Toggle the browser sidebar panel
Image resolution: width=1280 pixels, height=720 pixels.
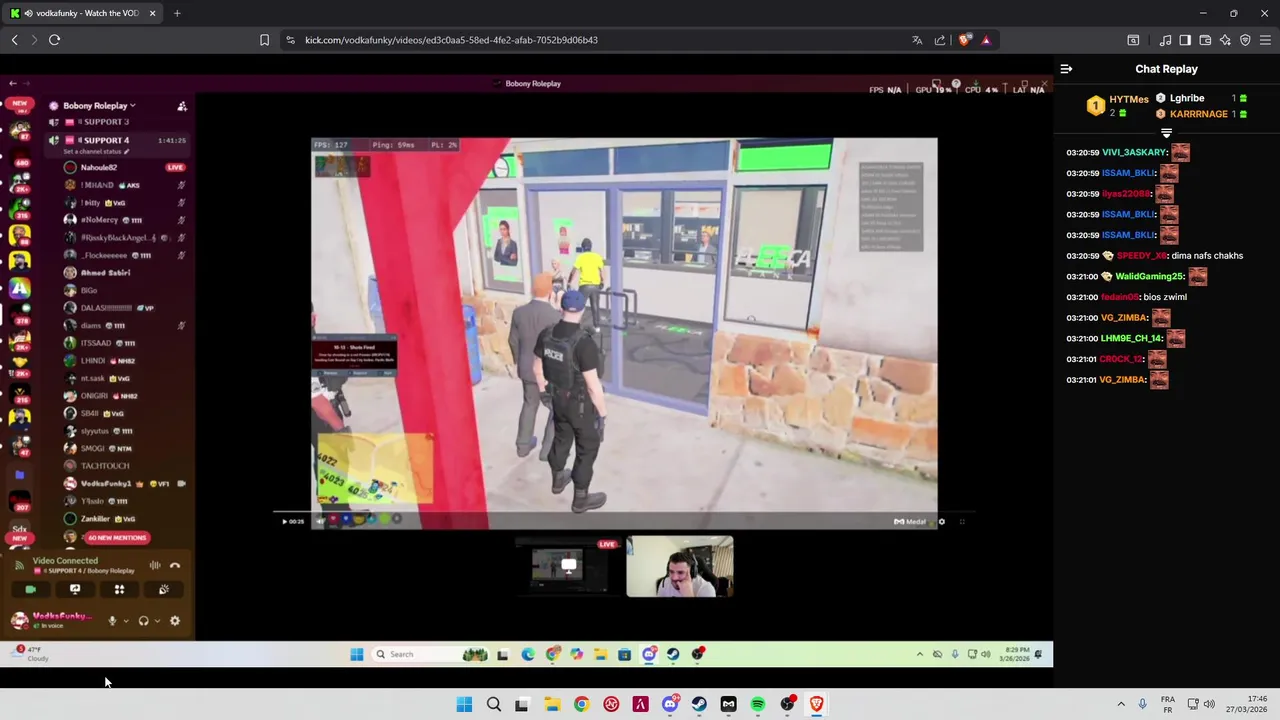[x=1185, y=40]
